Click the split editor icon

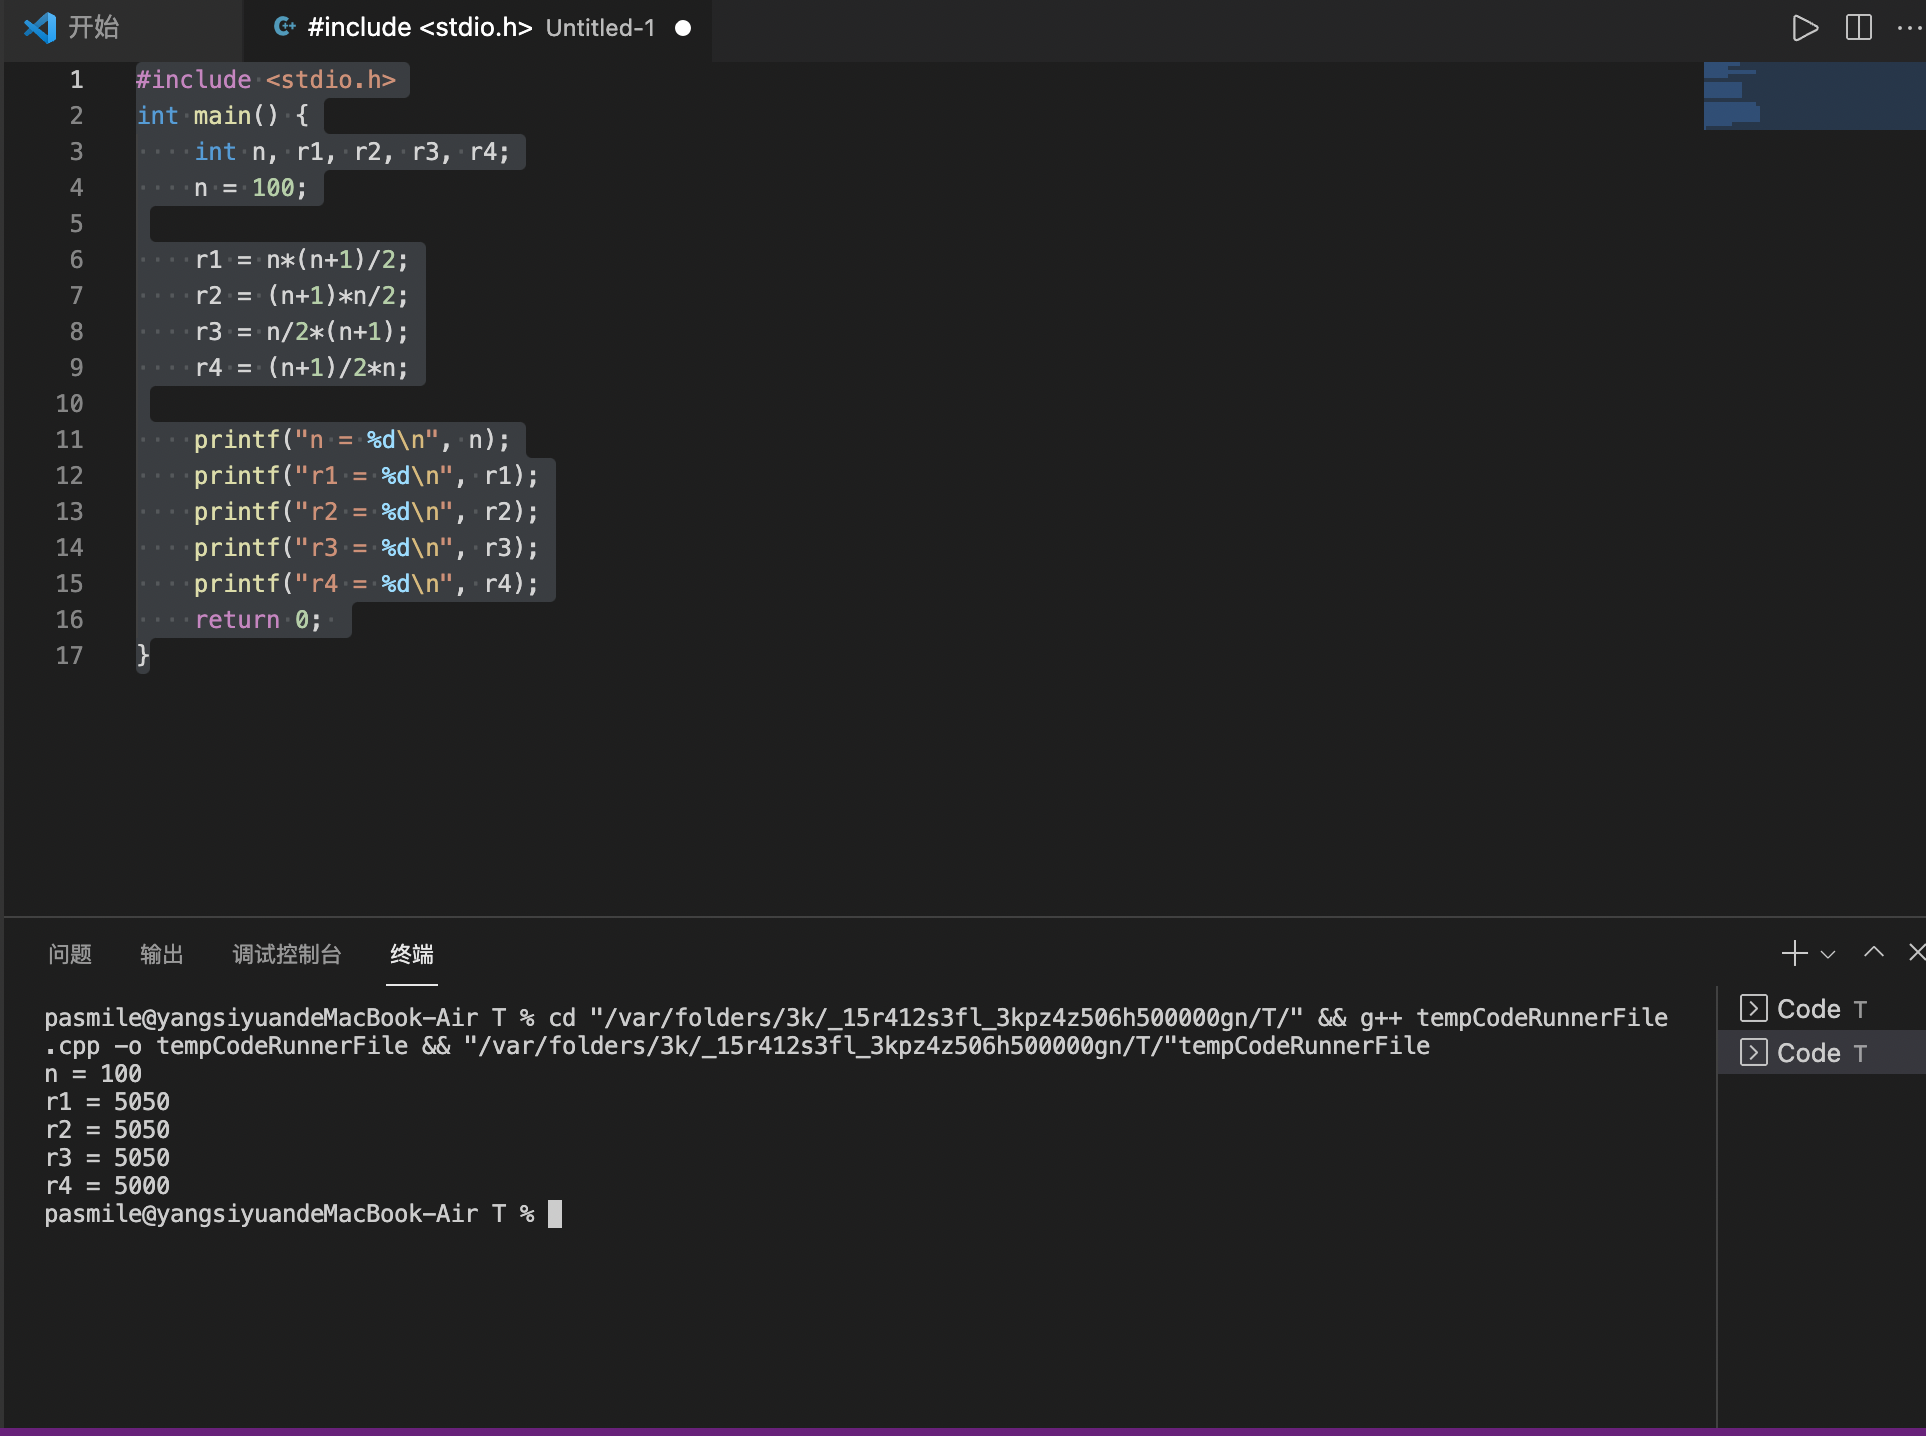pyautogui.click(x=1858, y=28)
